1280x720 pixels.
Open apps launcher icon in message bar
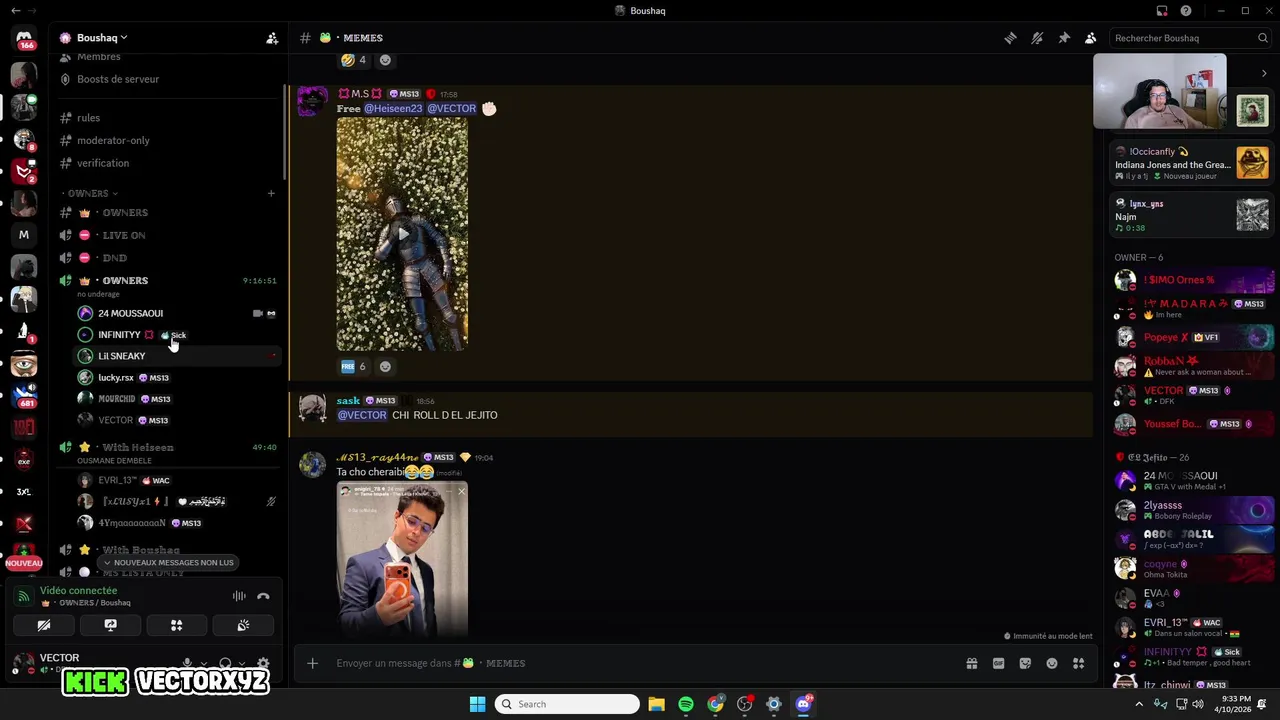tap(1078, 663)
